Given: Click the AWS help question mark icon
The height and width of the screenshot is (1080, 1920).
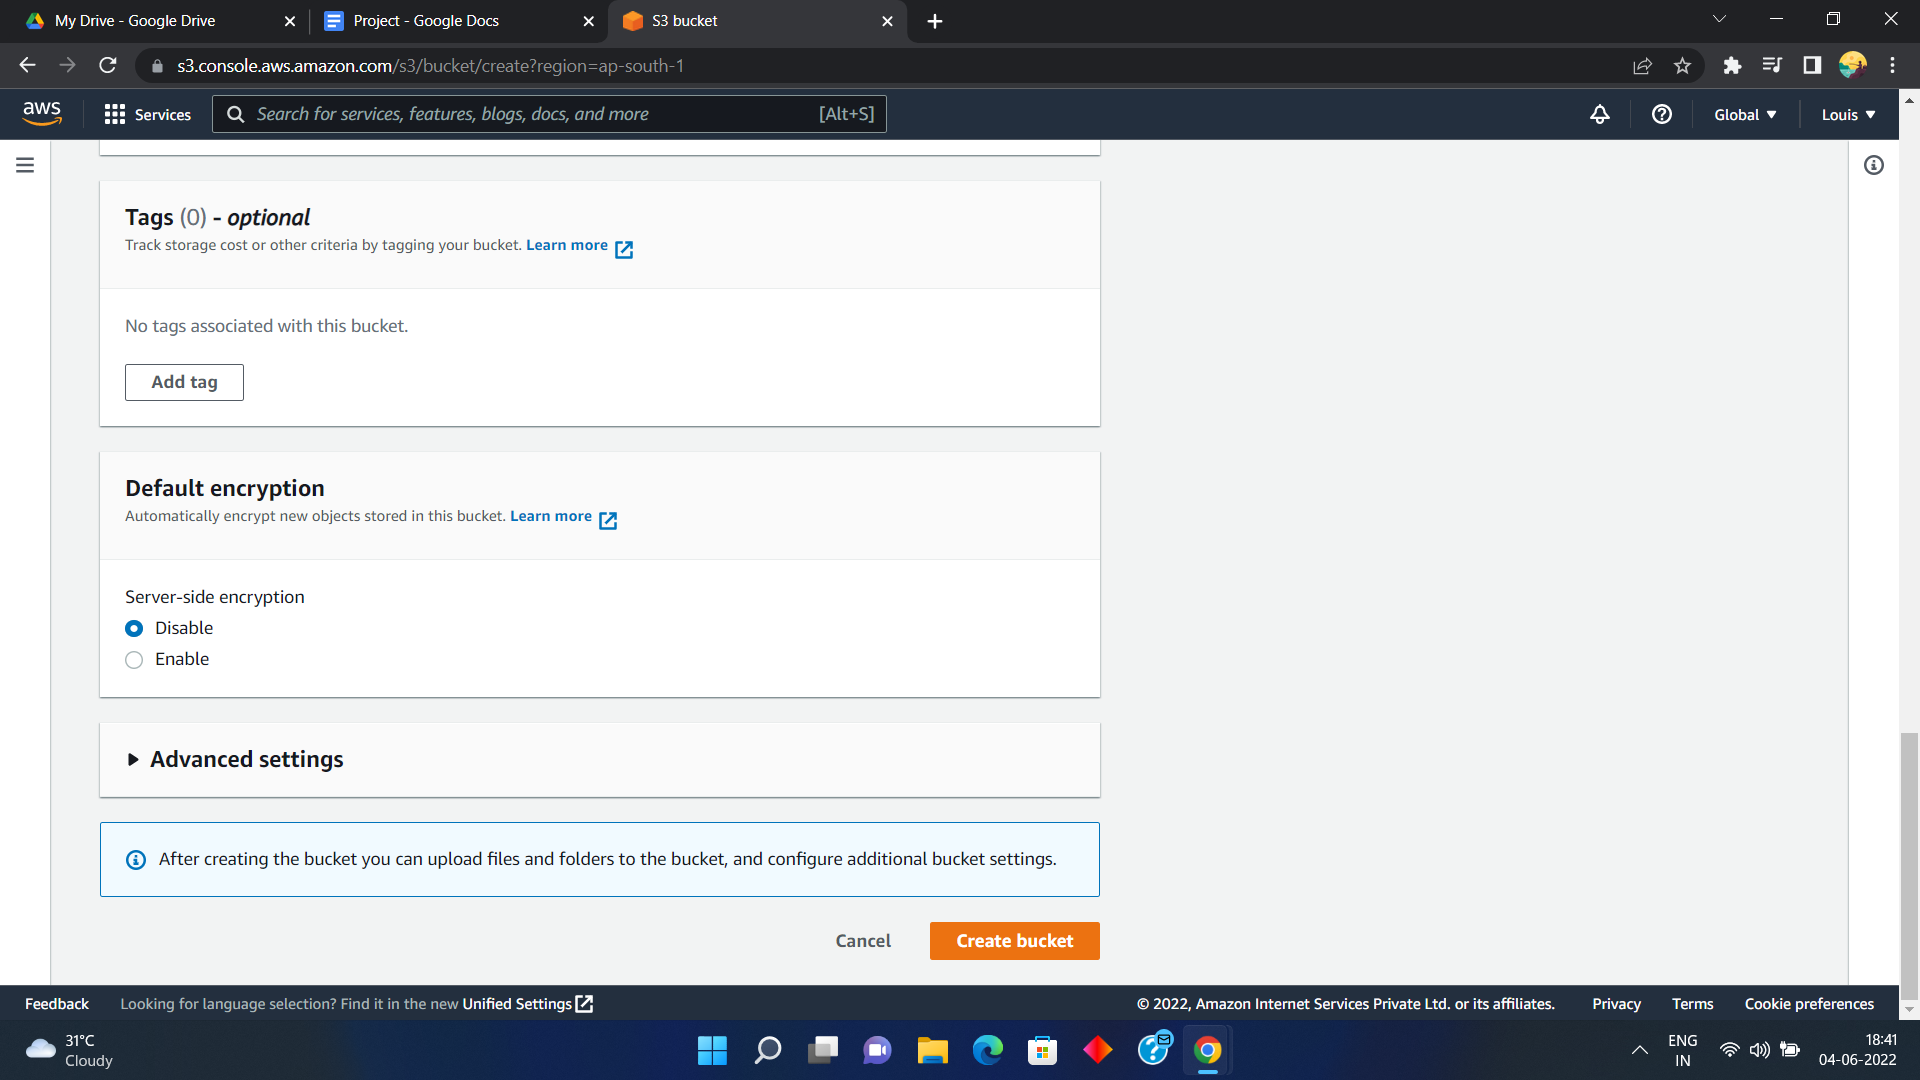Looking at the screenshot, I should point(1661,114).
